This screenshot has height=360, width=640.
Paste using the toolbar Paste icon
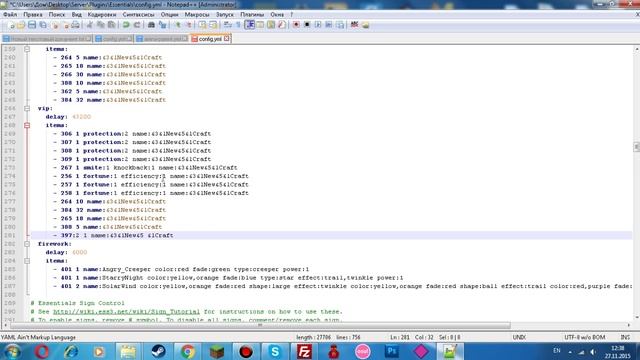111,25
